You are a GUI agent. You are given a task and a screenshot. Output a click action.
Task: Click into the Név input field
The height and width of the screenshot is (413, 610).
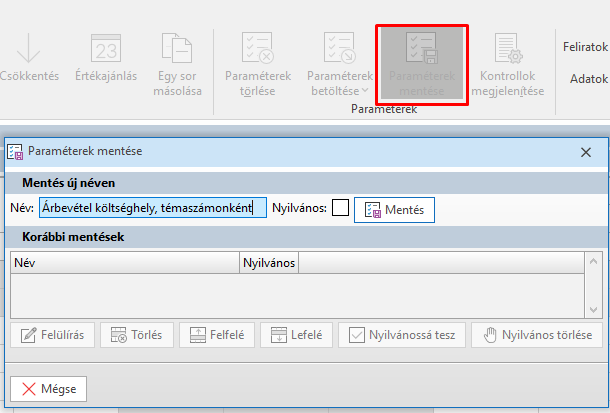[153, 208]
